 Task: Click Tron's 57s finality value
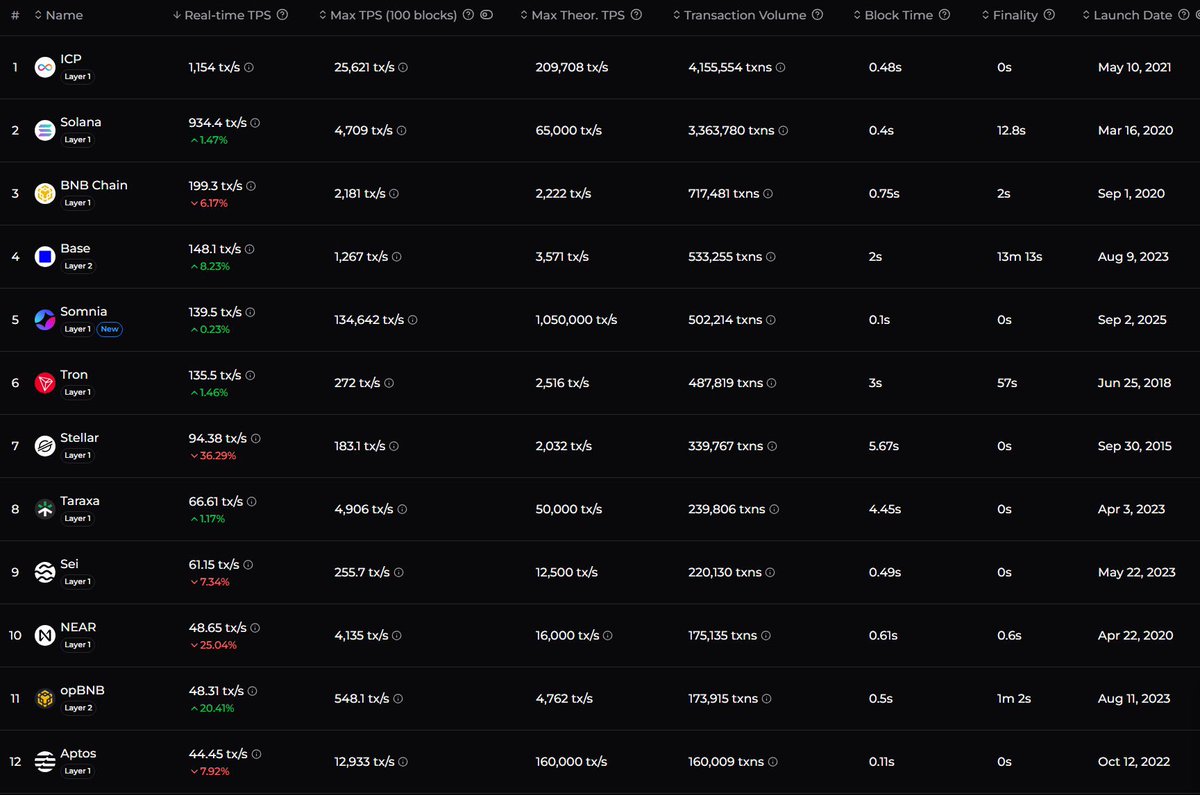pos(1007,383)
